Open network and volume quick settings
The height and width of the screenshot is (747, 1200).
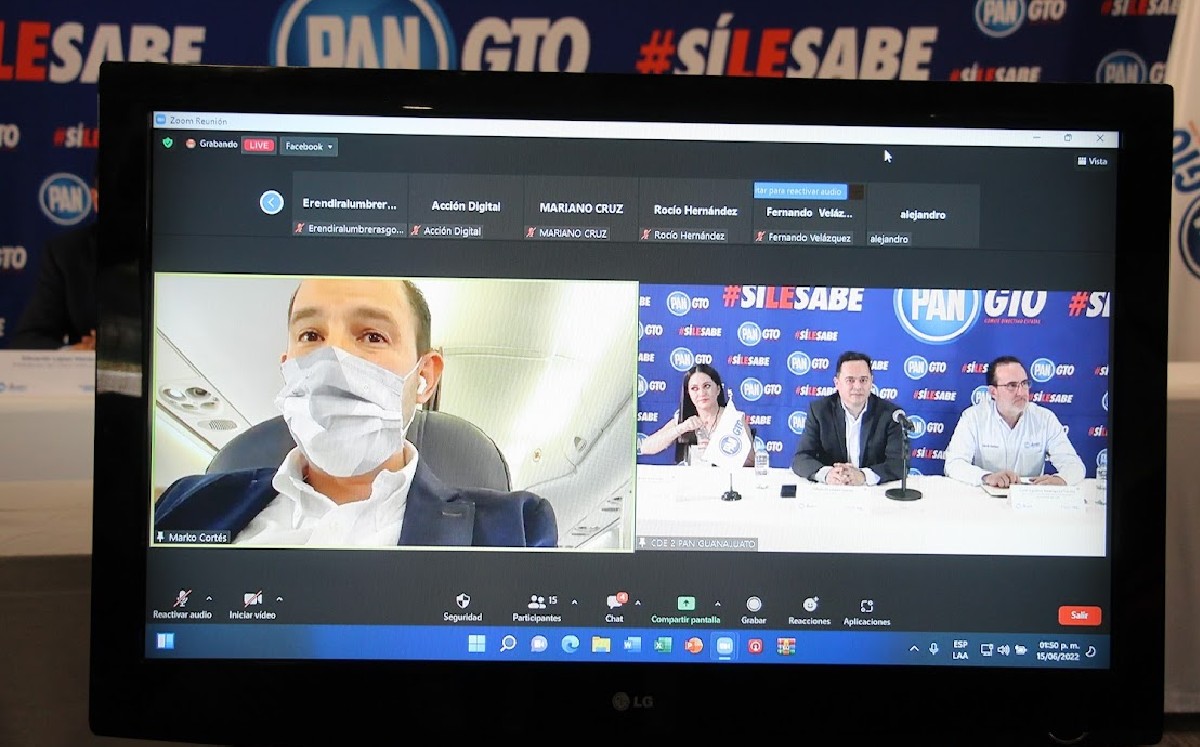pos(1003,650)
